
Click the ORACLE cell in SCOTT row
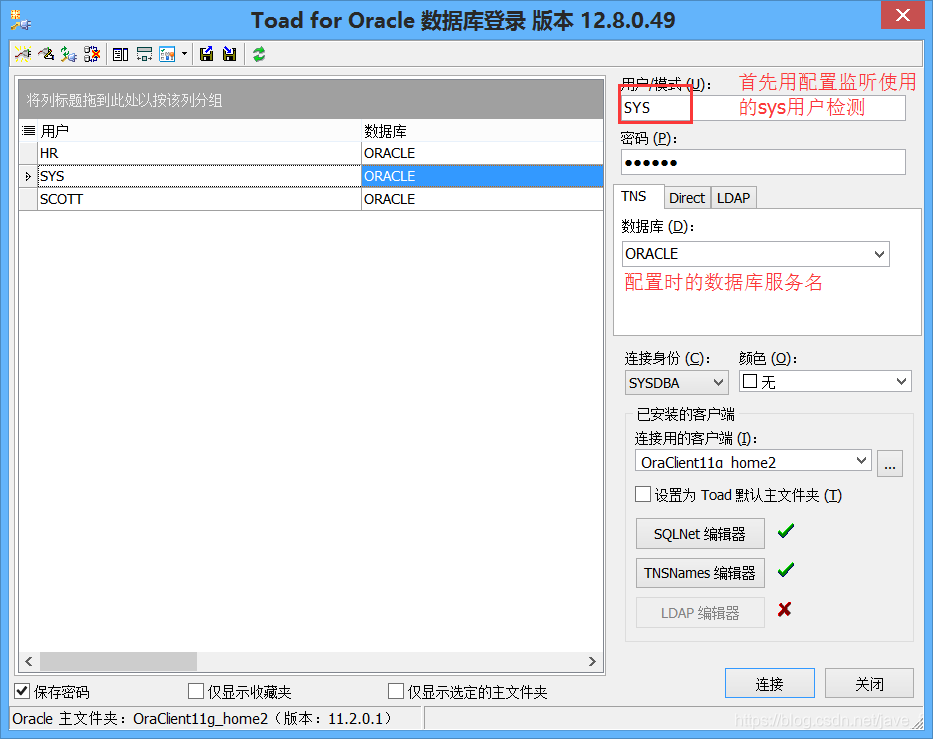click(x=482, y=199)
